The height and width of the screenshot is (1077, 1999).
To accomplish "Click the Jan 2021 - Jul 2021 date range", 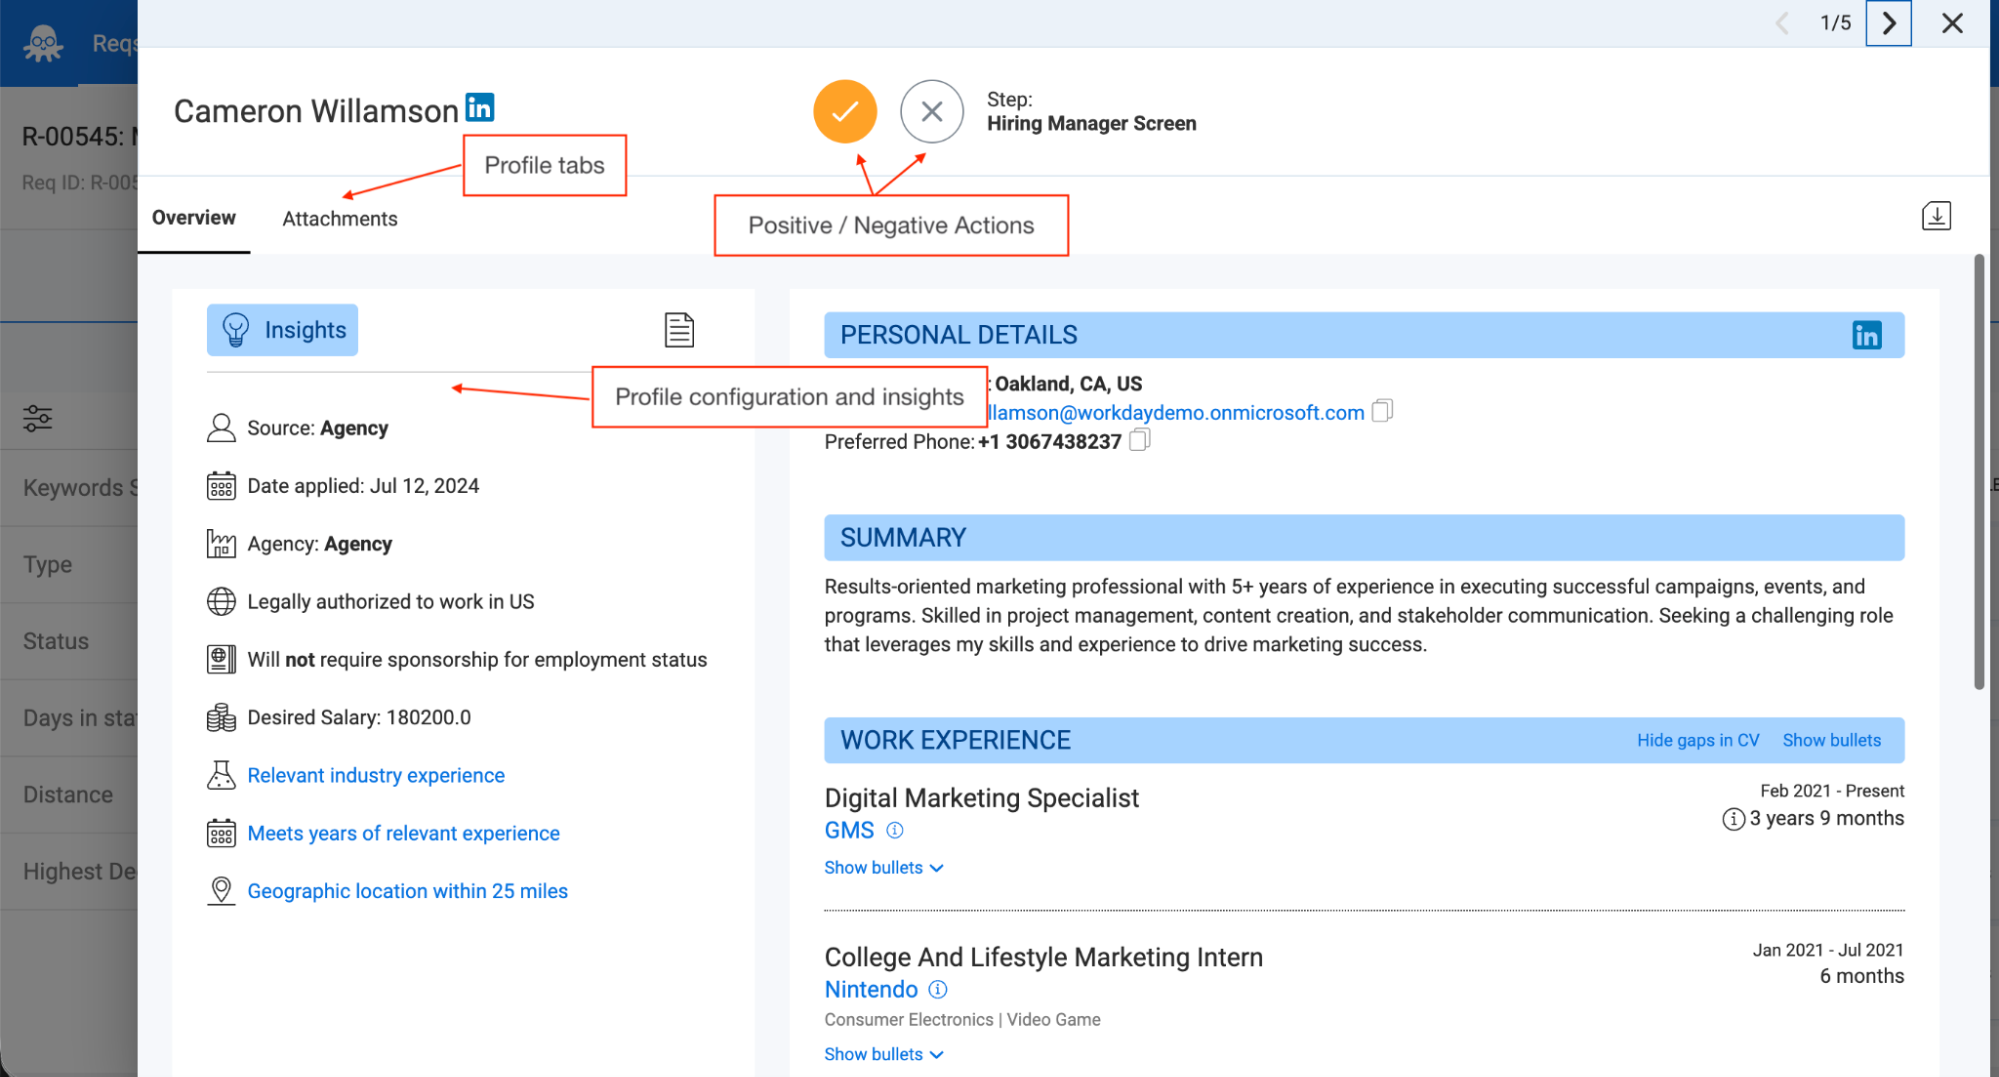I will (x=1828, y=950).
